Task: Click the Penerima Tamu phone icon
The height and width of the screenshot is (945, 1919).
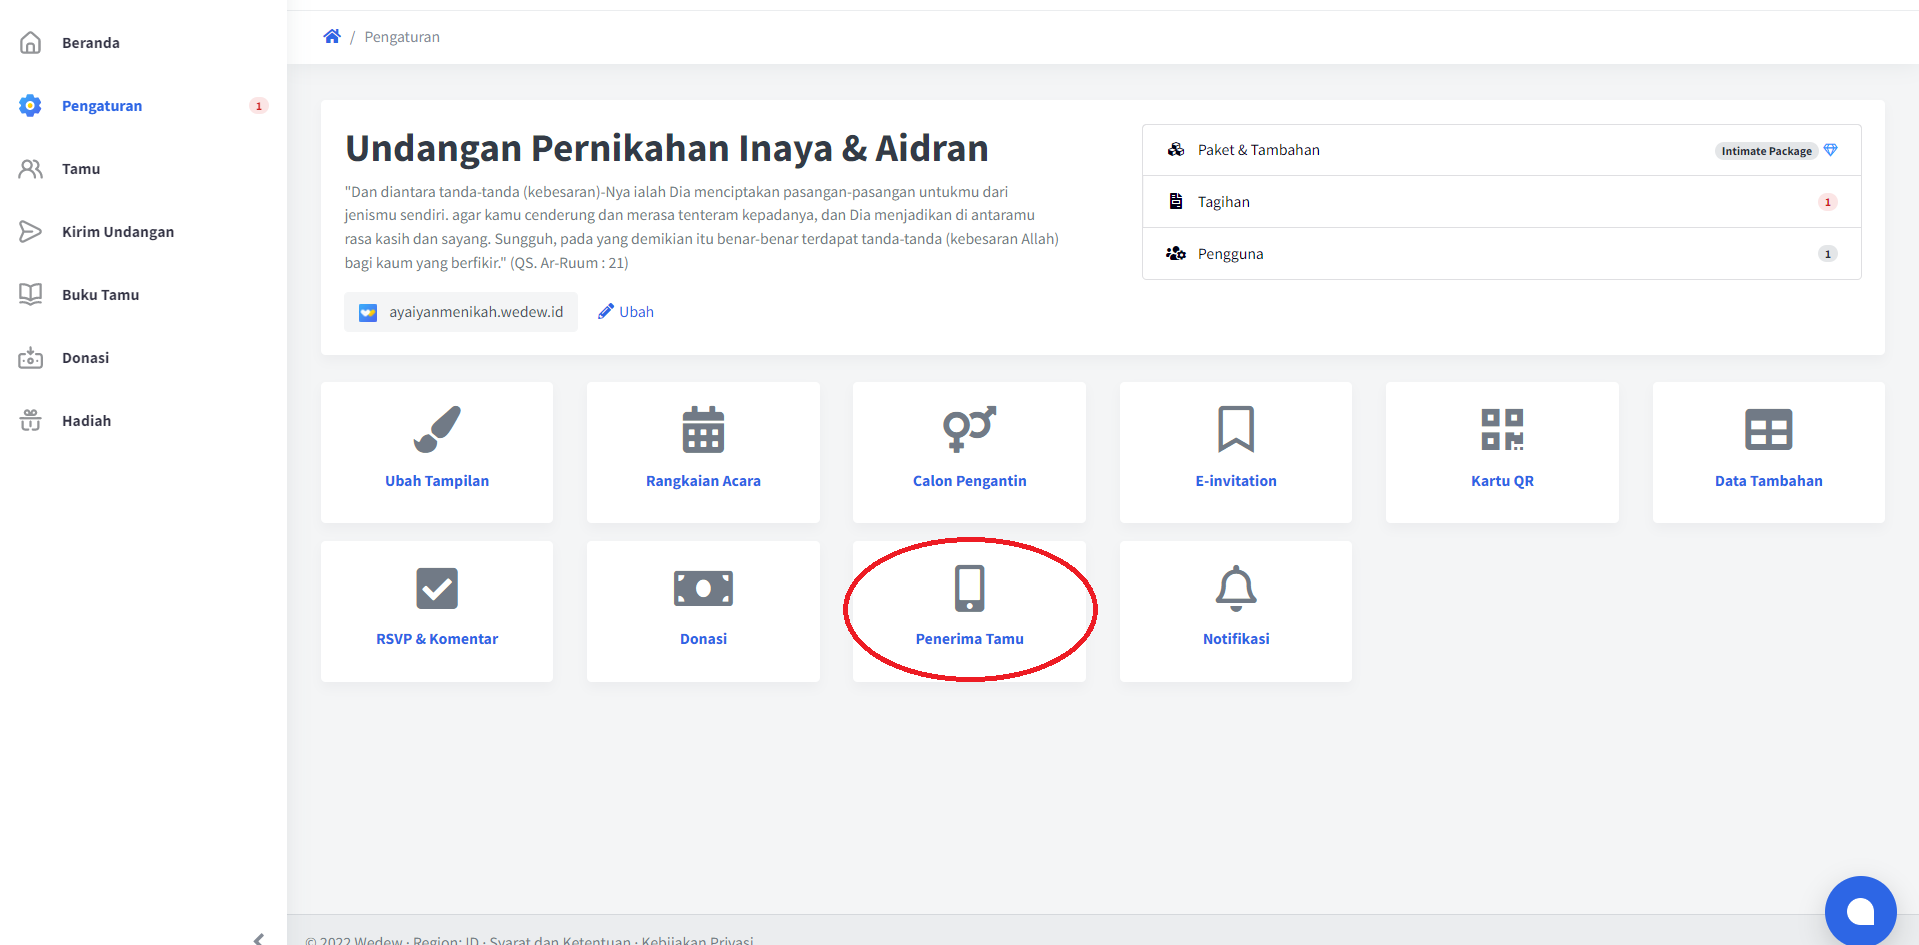Action: tap(969, 588)
